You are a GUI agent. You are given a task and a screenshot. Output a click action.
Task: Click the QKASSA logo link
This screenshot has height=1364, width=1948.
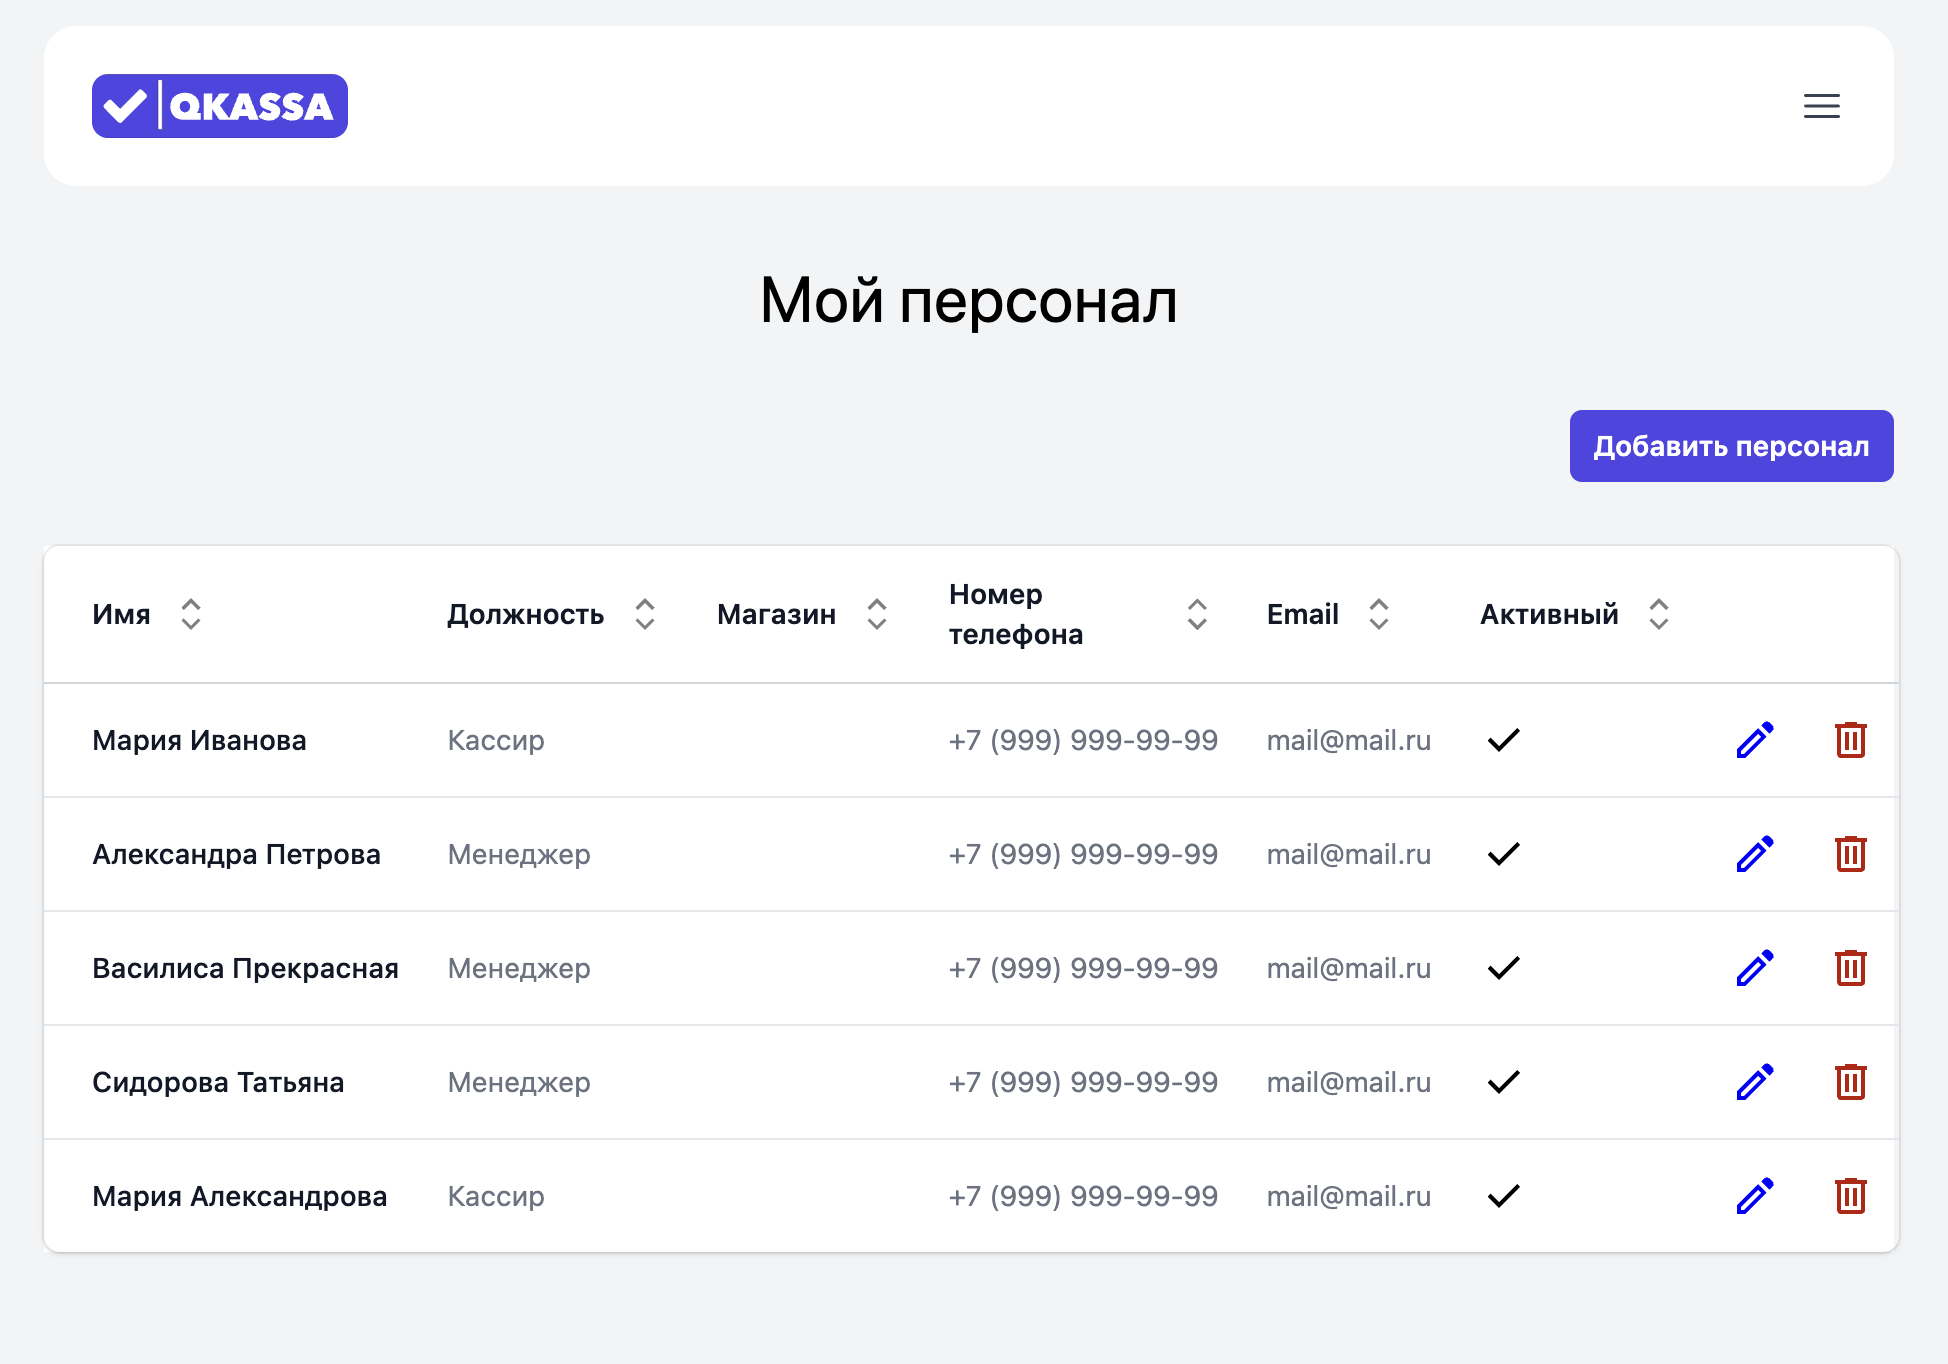pyautogui.click(x=220, y=106)
